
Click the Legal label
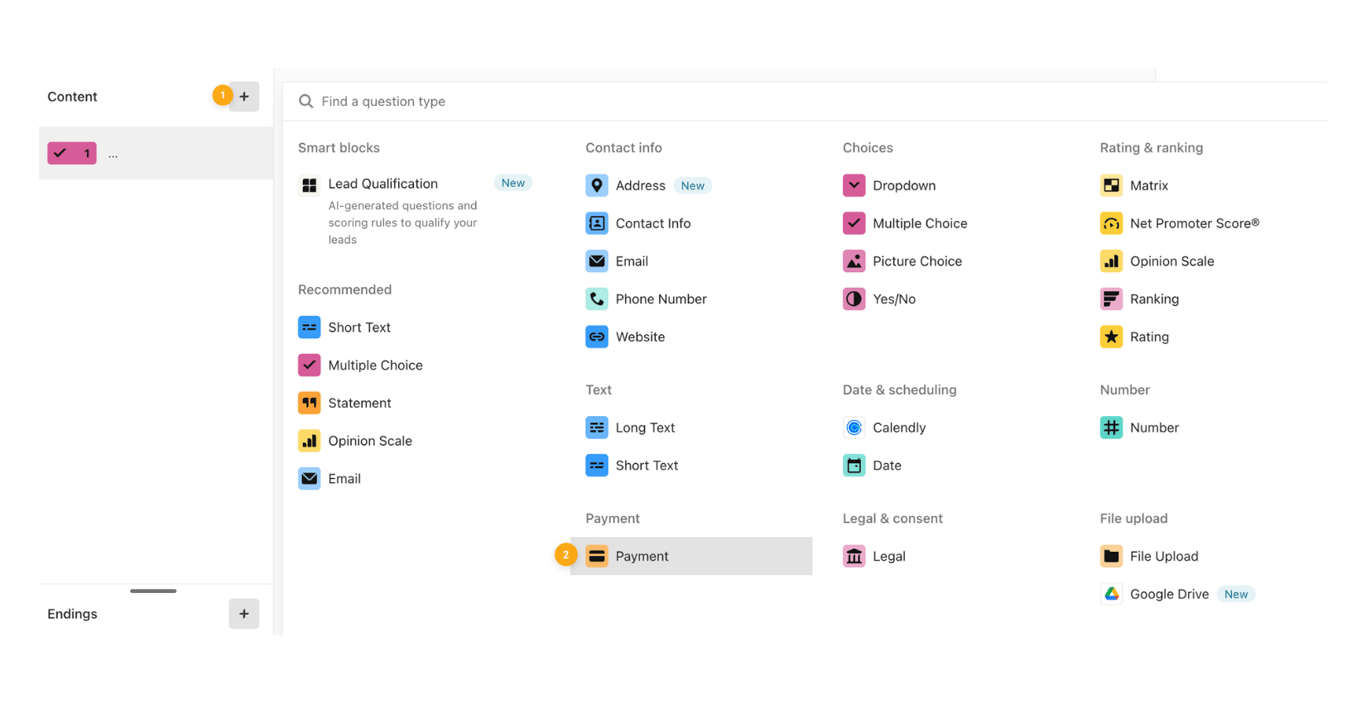[889, 556]
